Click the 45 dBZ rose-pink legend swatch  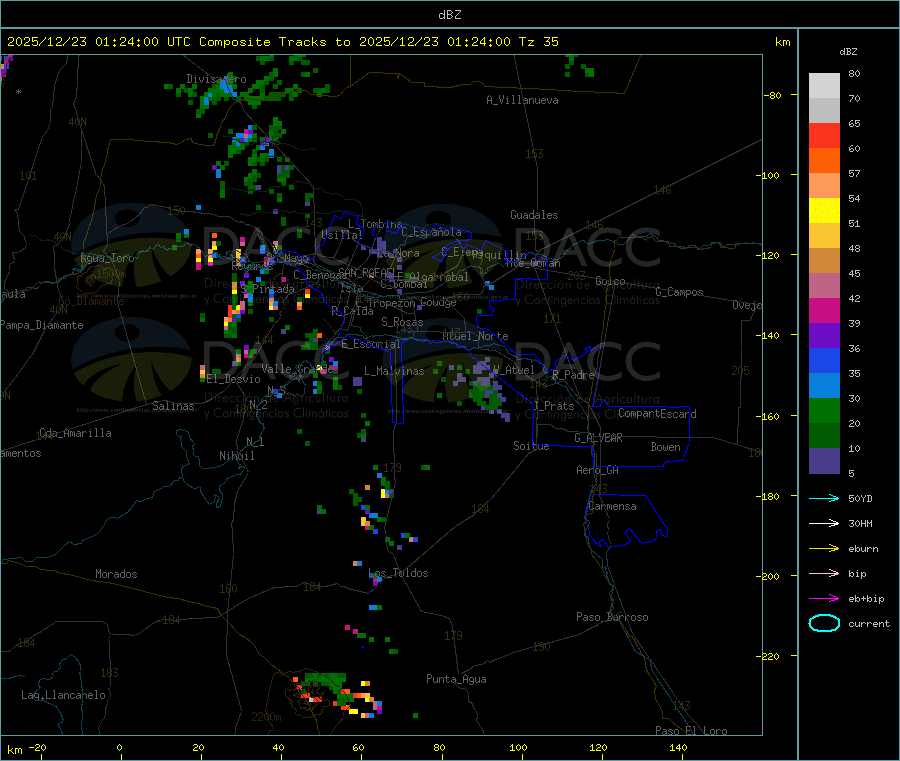(824, 286)
